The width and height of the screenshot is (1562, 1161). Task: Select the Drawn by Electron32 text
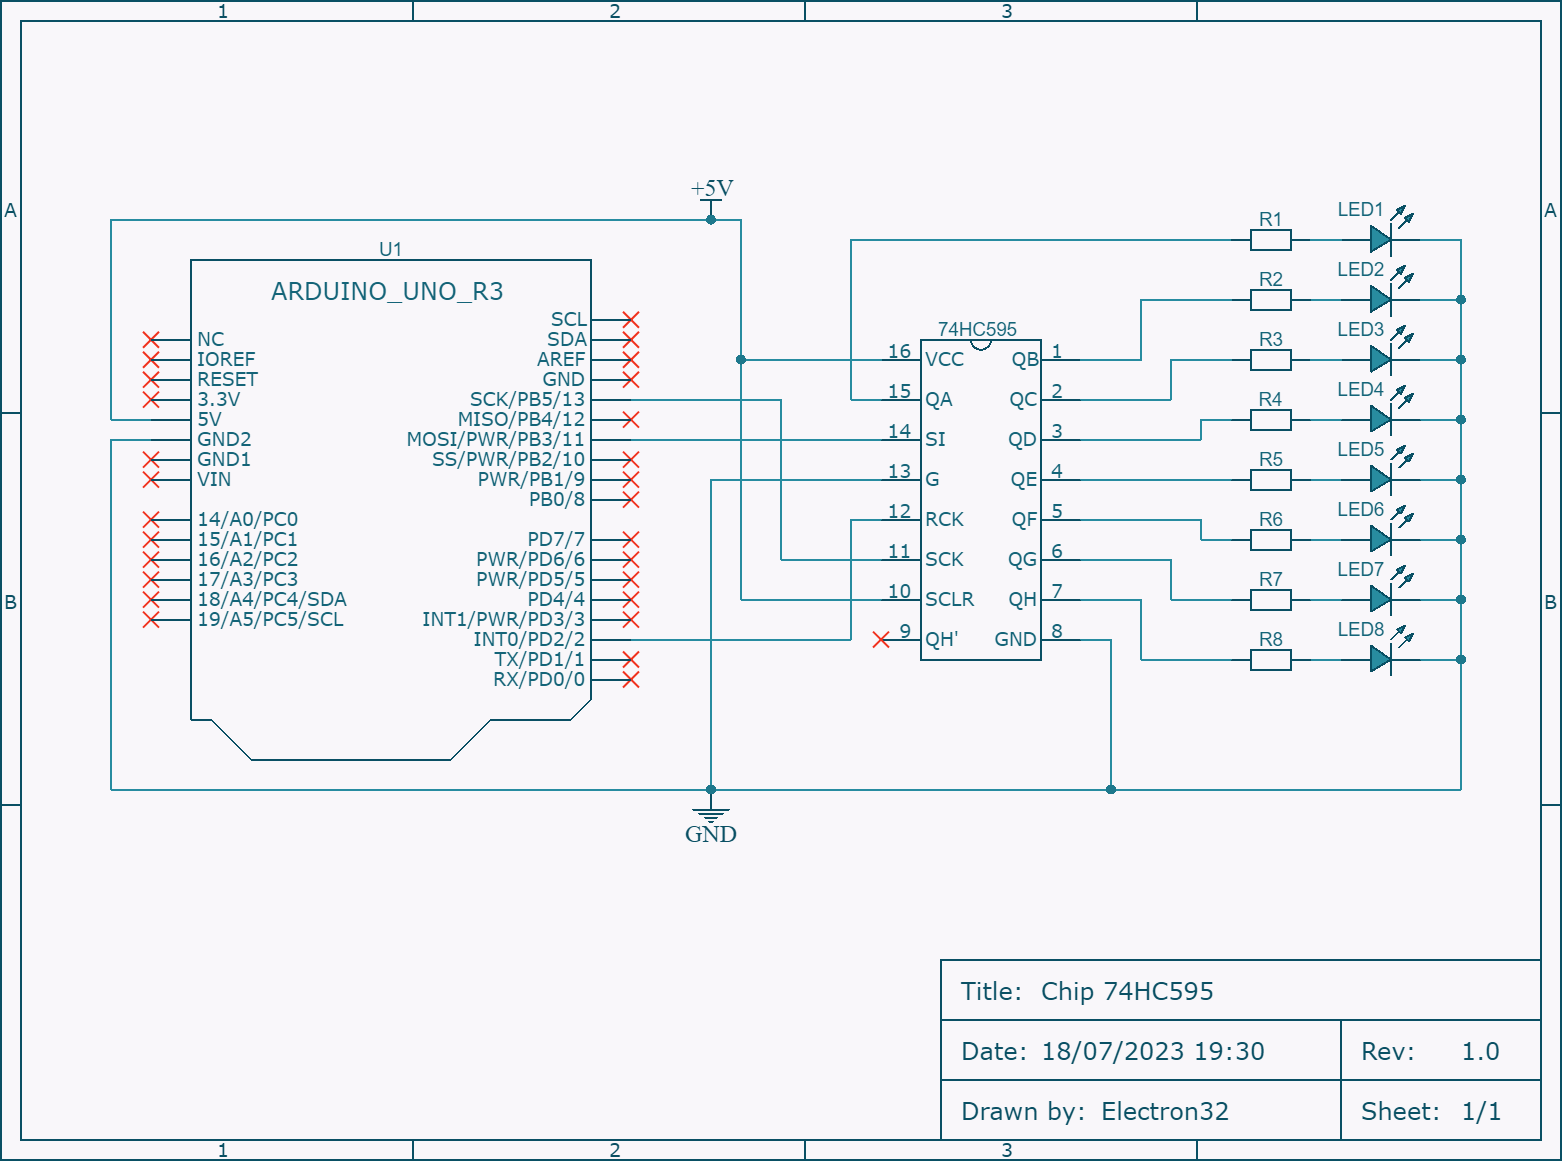[1096, 1111]
